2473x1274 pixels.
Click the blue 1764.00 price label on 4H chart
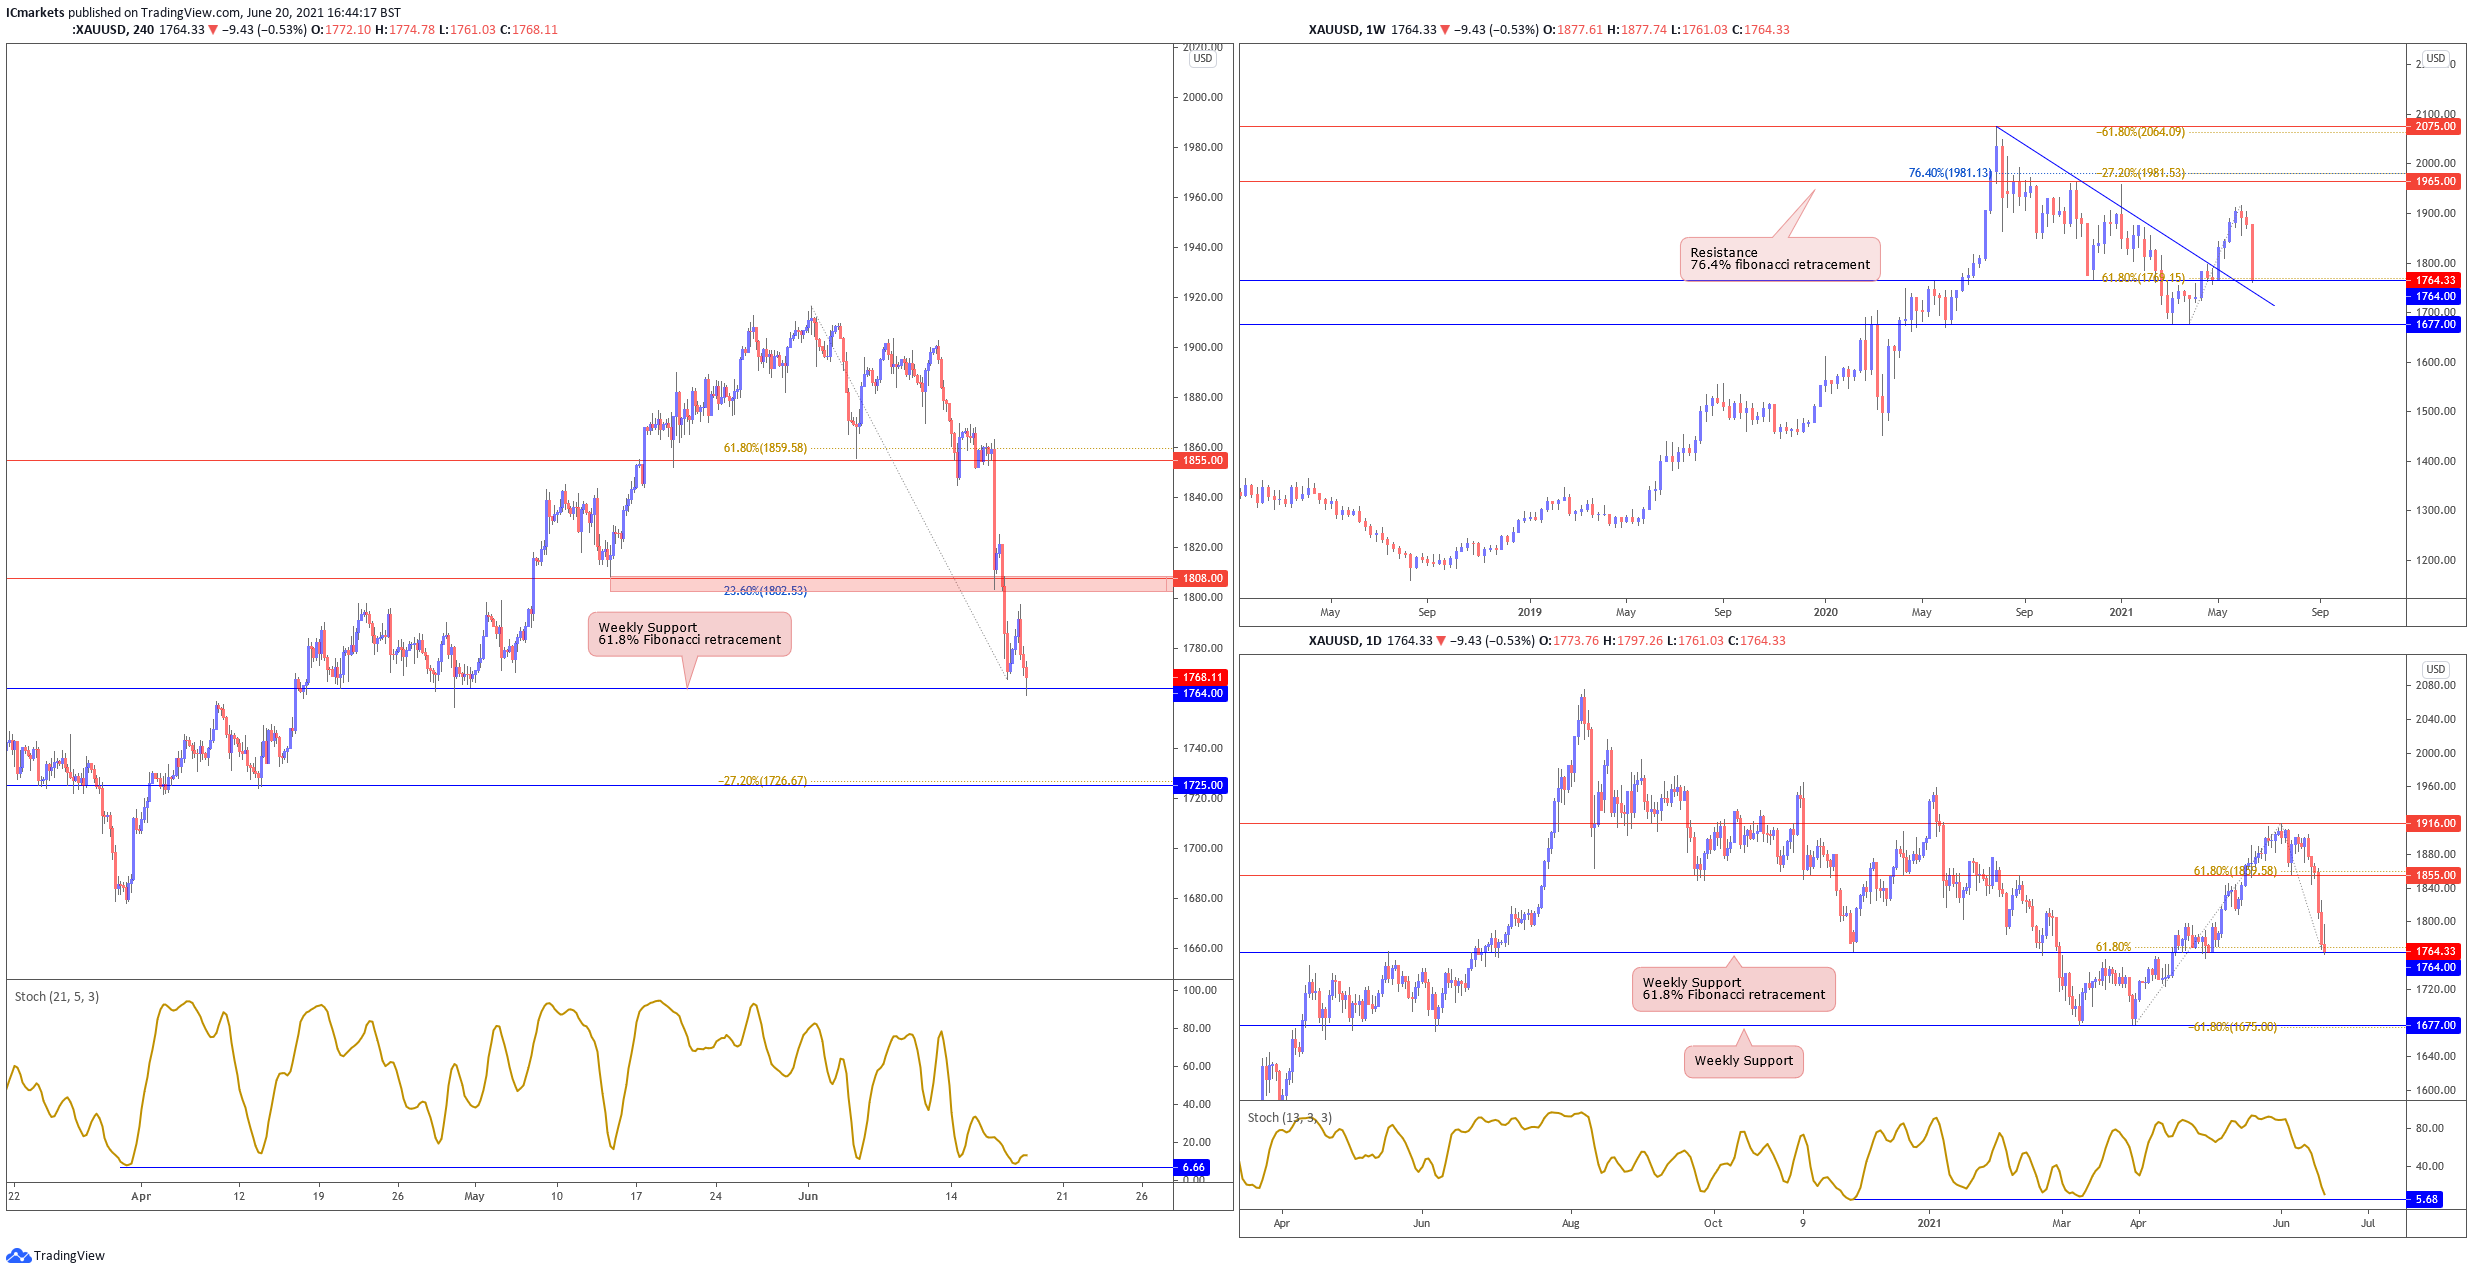click(1200, 693)
